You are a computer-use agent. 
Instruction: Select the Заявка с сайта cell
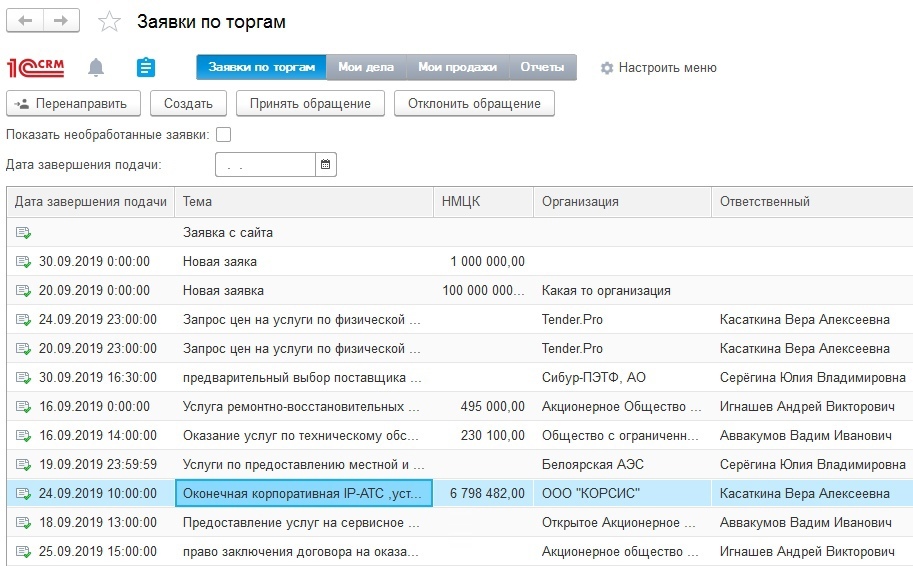[304, 233]
